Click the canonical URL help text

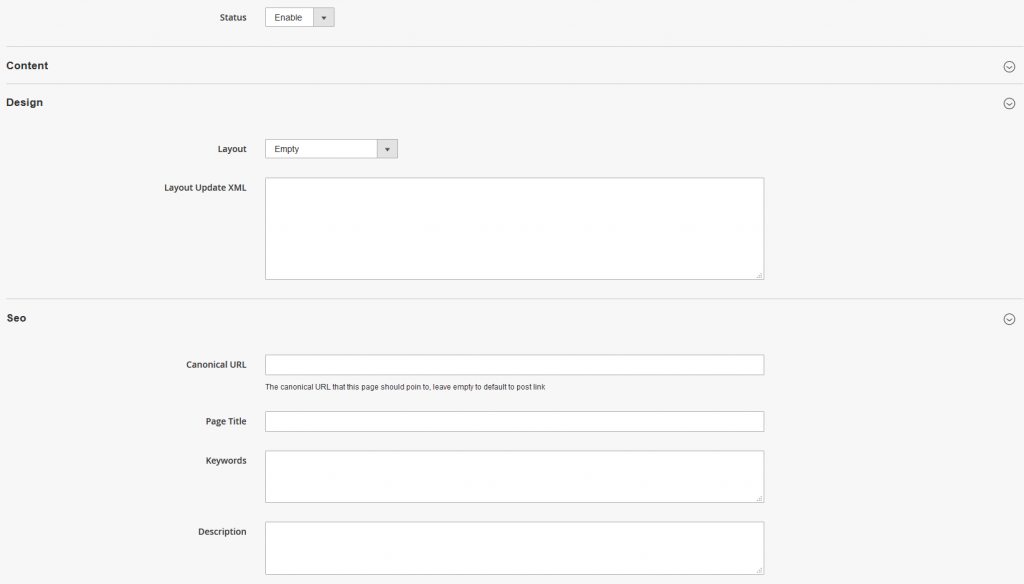coord(405,387)
